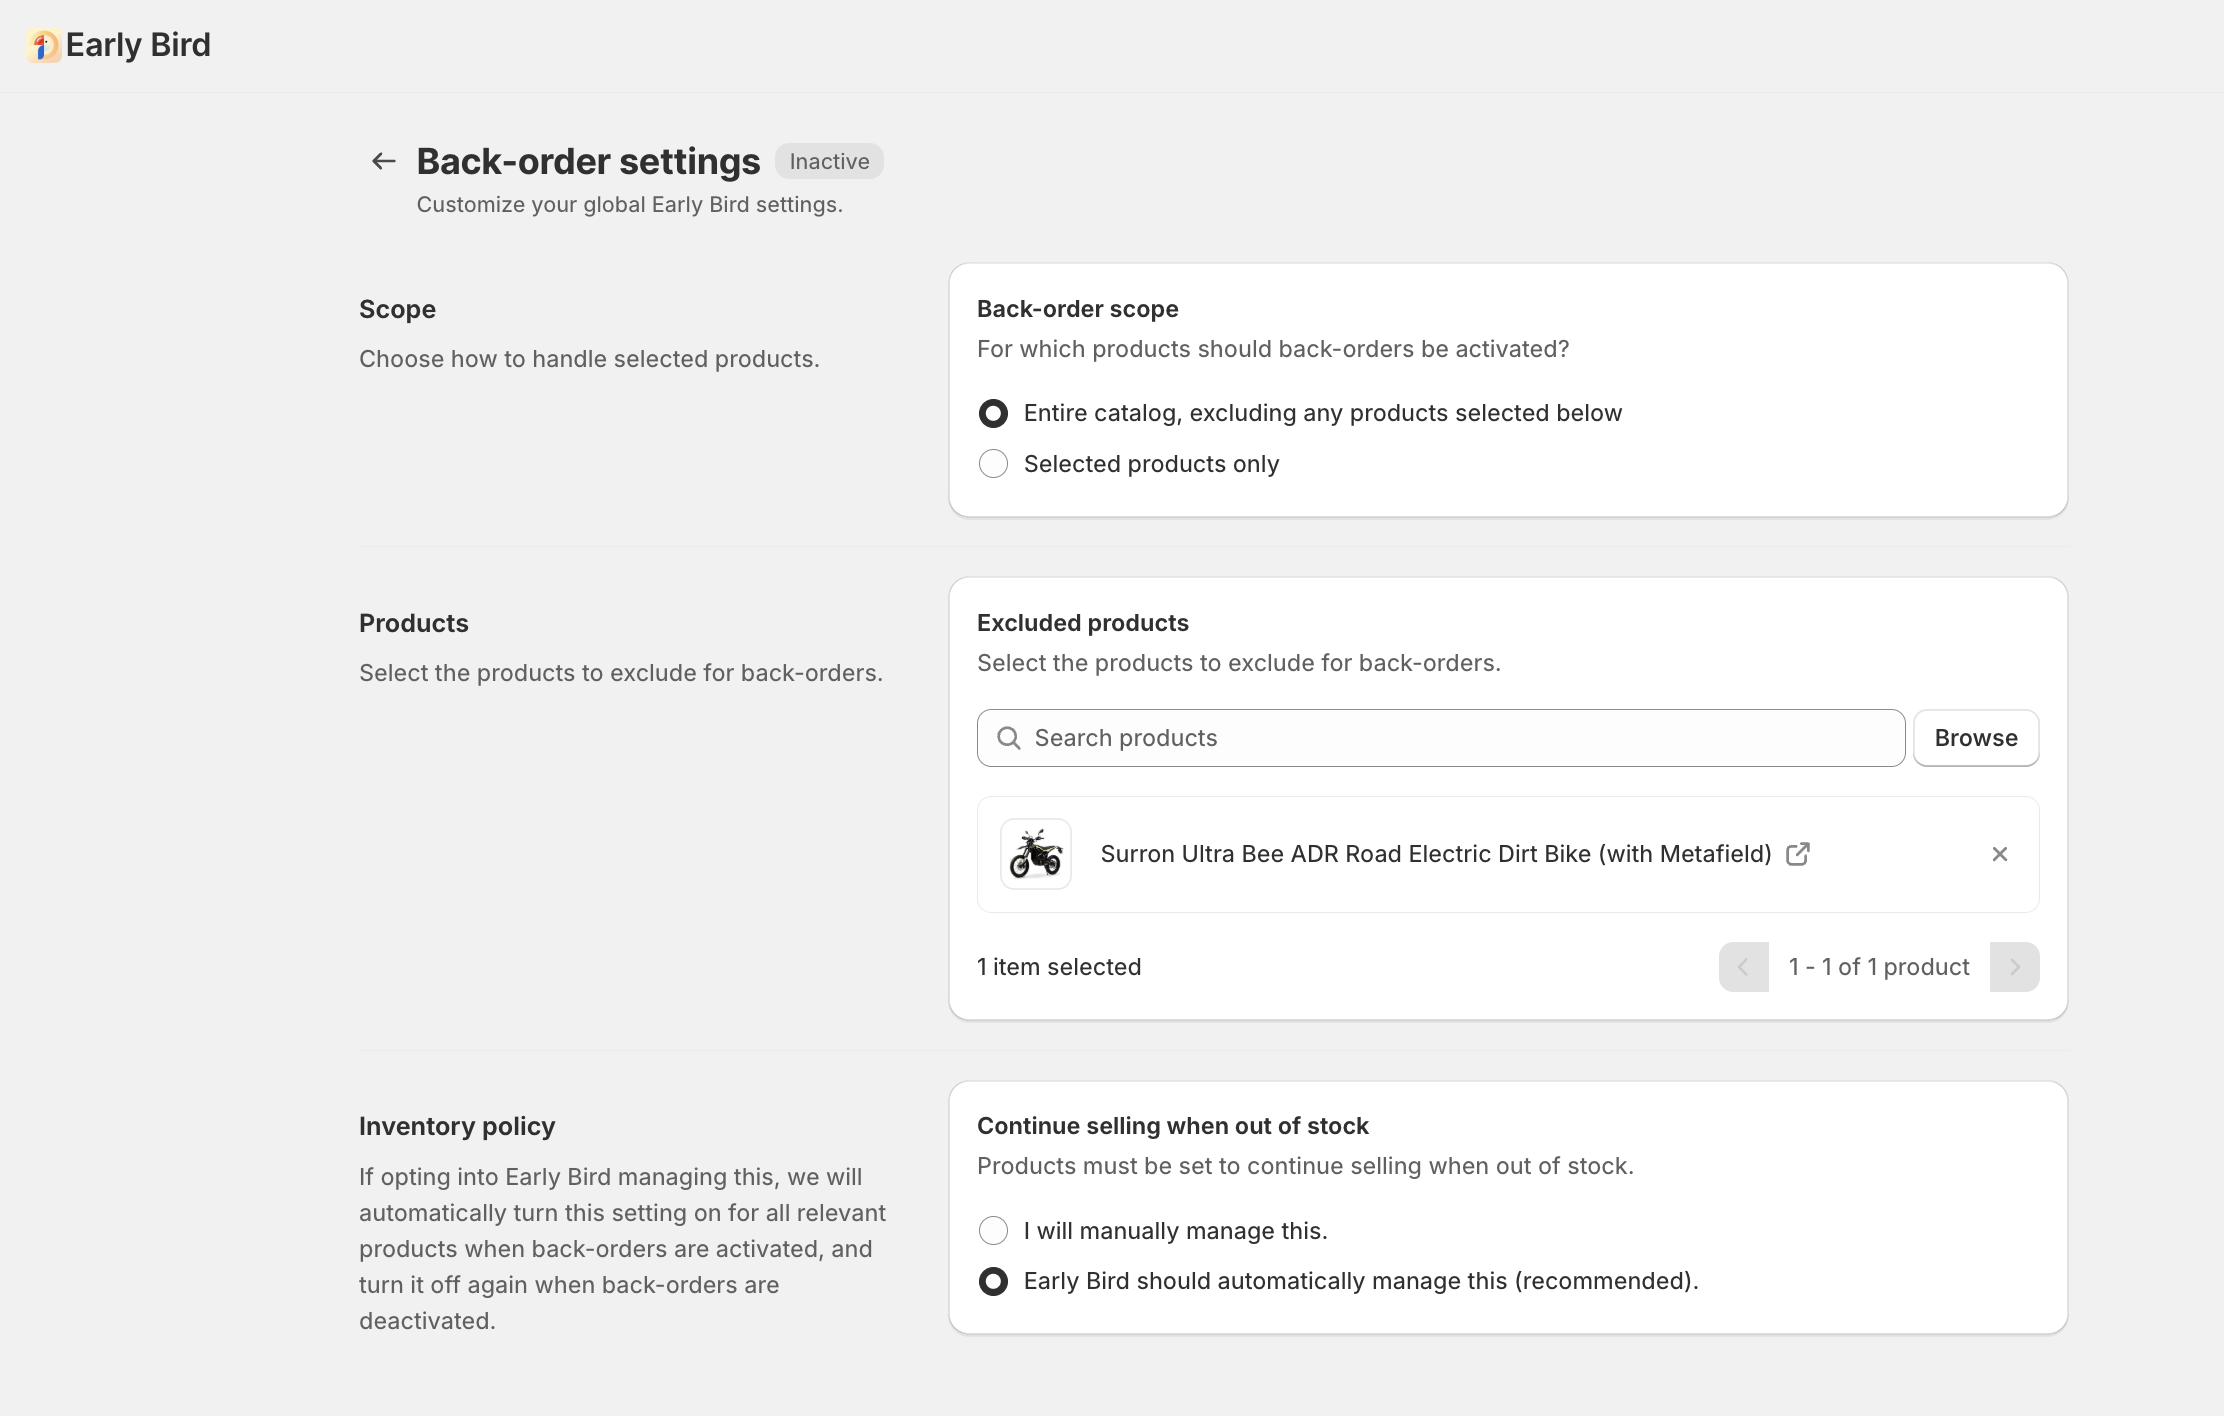Click the back arrow to leave settings

[383, 161]
